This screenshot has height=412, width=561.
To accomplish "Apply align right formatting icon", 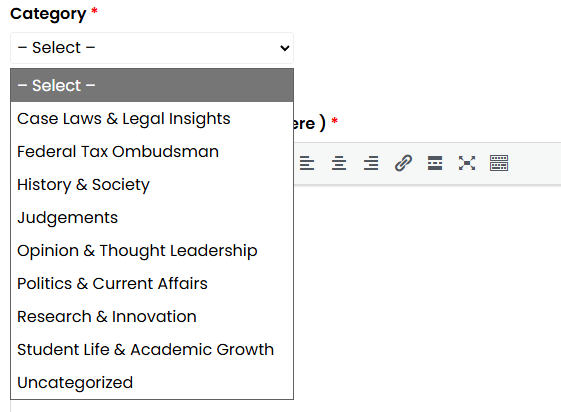I will click(x=371, y=163).
